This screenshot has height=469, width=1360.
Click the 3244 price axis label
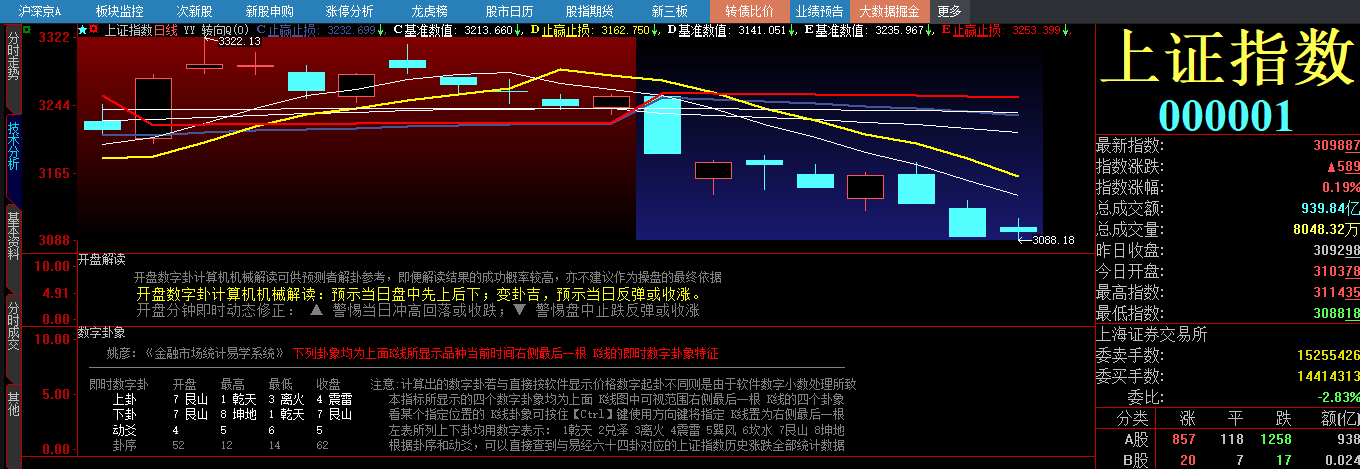click(54, 104)
